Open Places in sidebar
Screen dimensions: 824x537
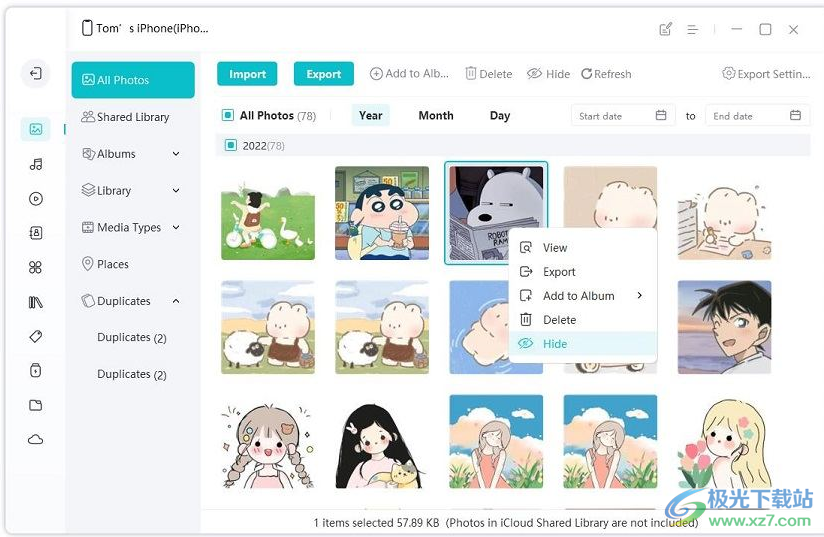pos(105,264)
